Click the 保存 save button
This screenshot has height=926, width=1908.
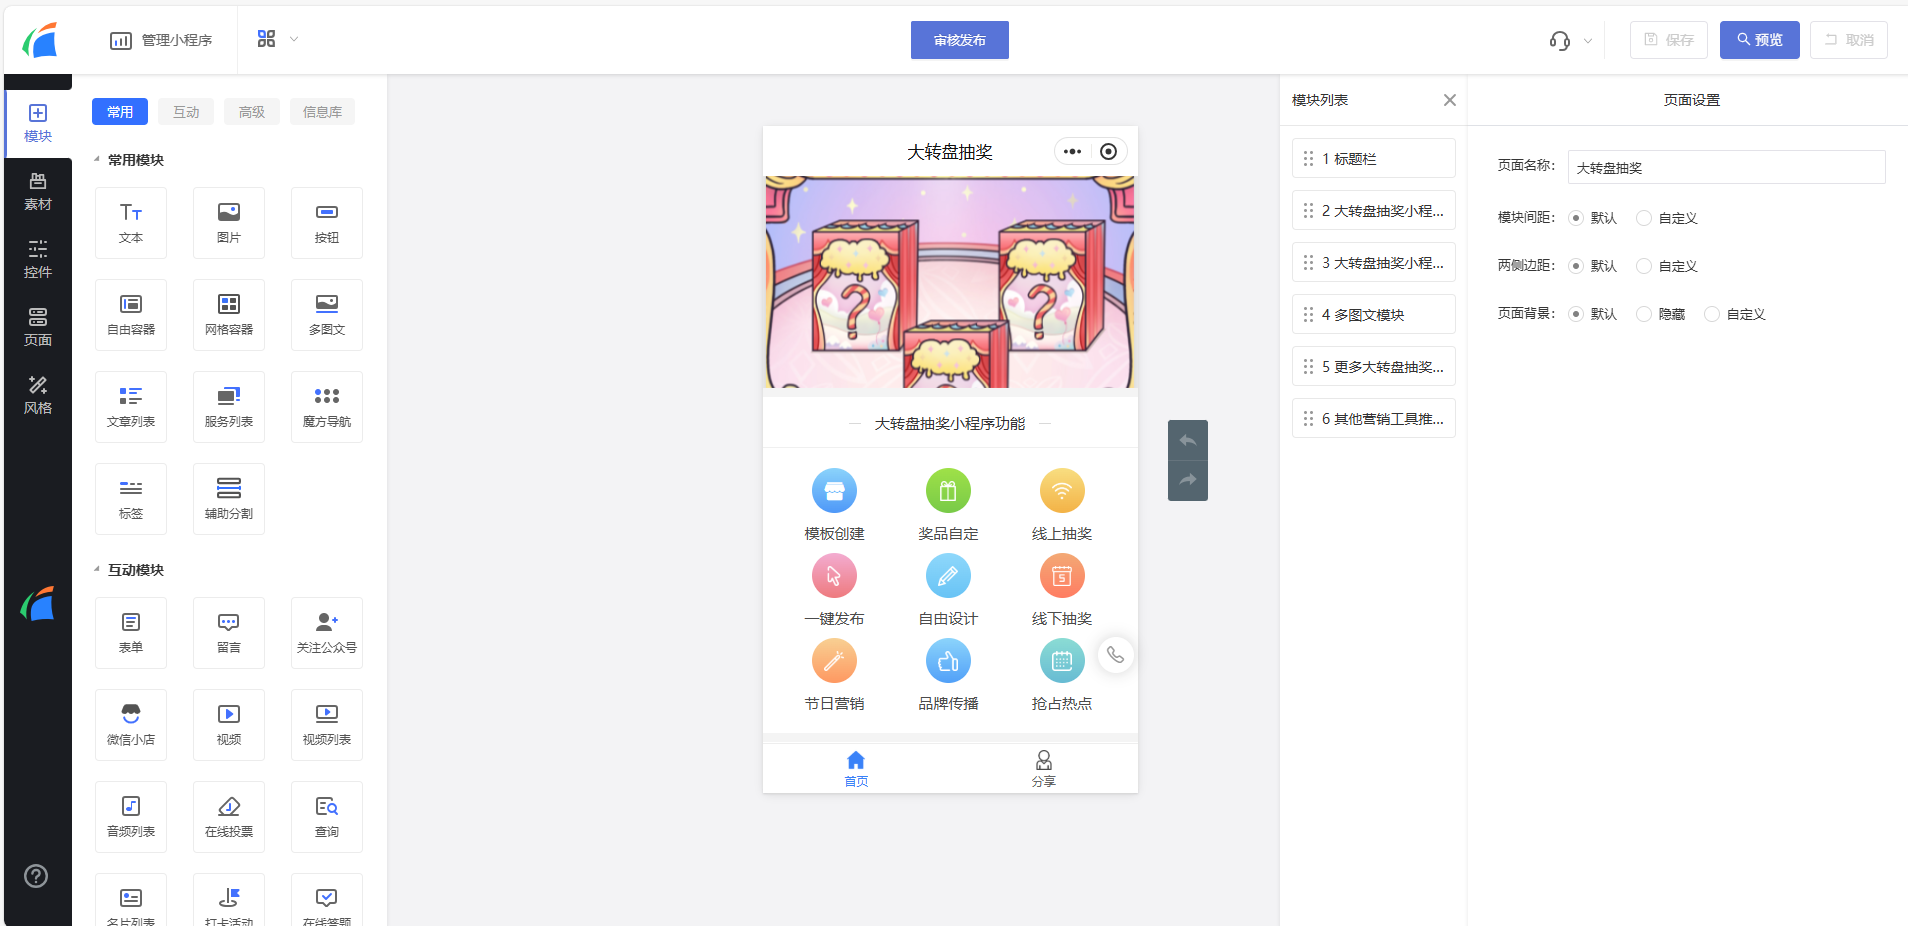point(1669,40)
